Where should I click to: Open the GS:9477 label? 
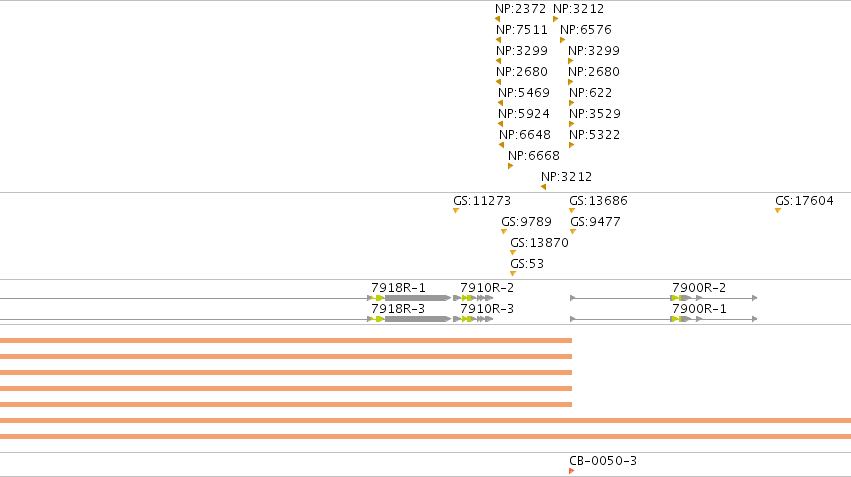point(595,222)
